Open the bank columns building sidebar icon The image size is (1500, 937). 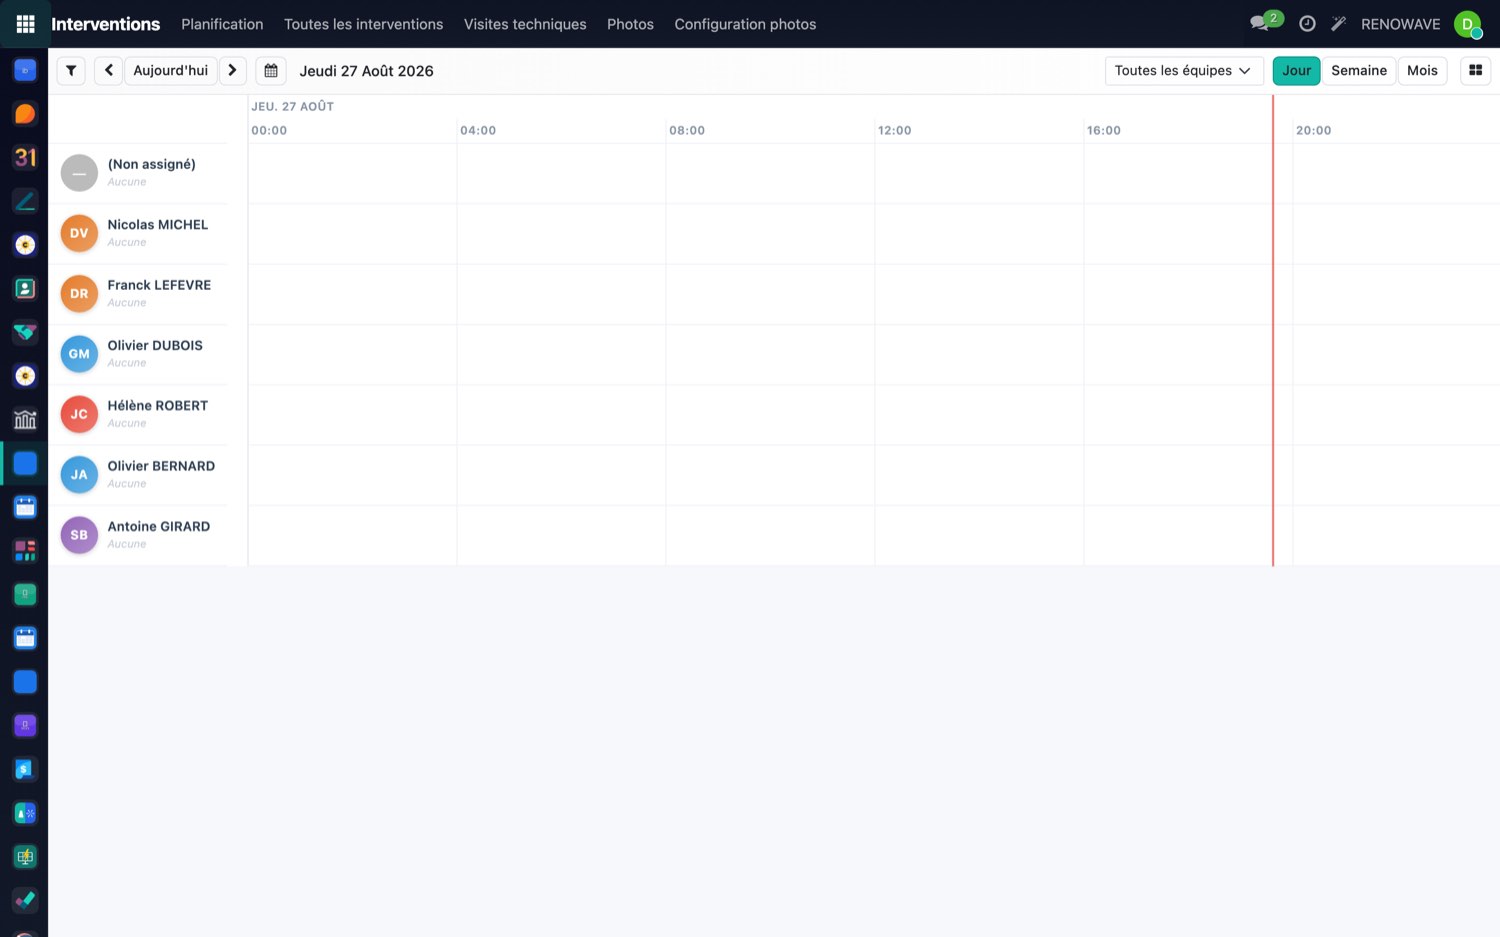tap(25, 419)
